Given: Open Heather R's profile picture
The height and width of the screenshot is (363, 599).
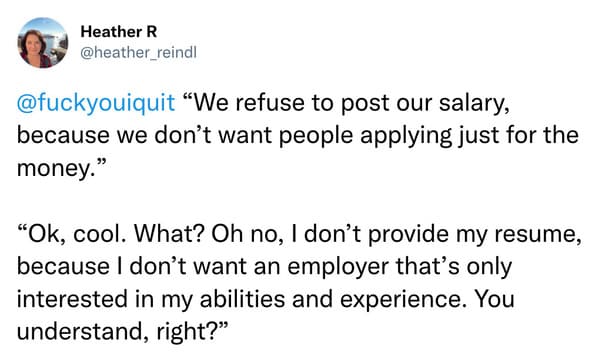Looking at the screenshot, I should pos(43,43).
